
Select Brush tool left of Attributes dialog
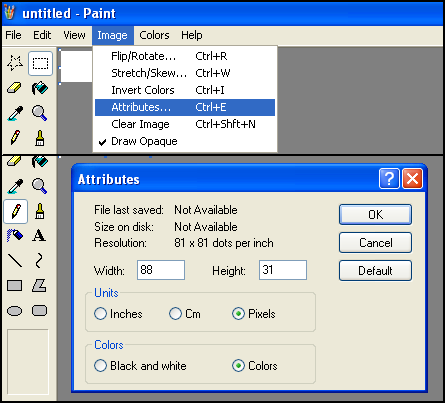(40, 211)
